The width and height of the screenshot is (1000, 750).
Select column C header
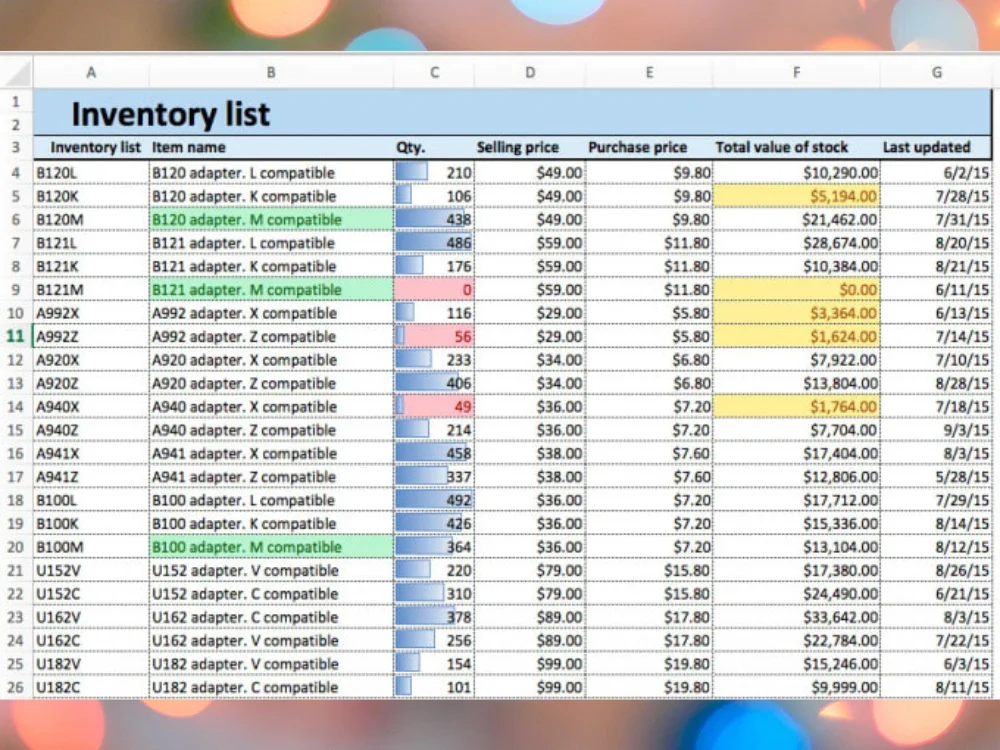pyautogui.click(x=434, y=72)
